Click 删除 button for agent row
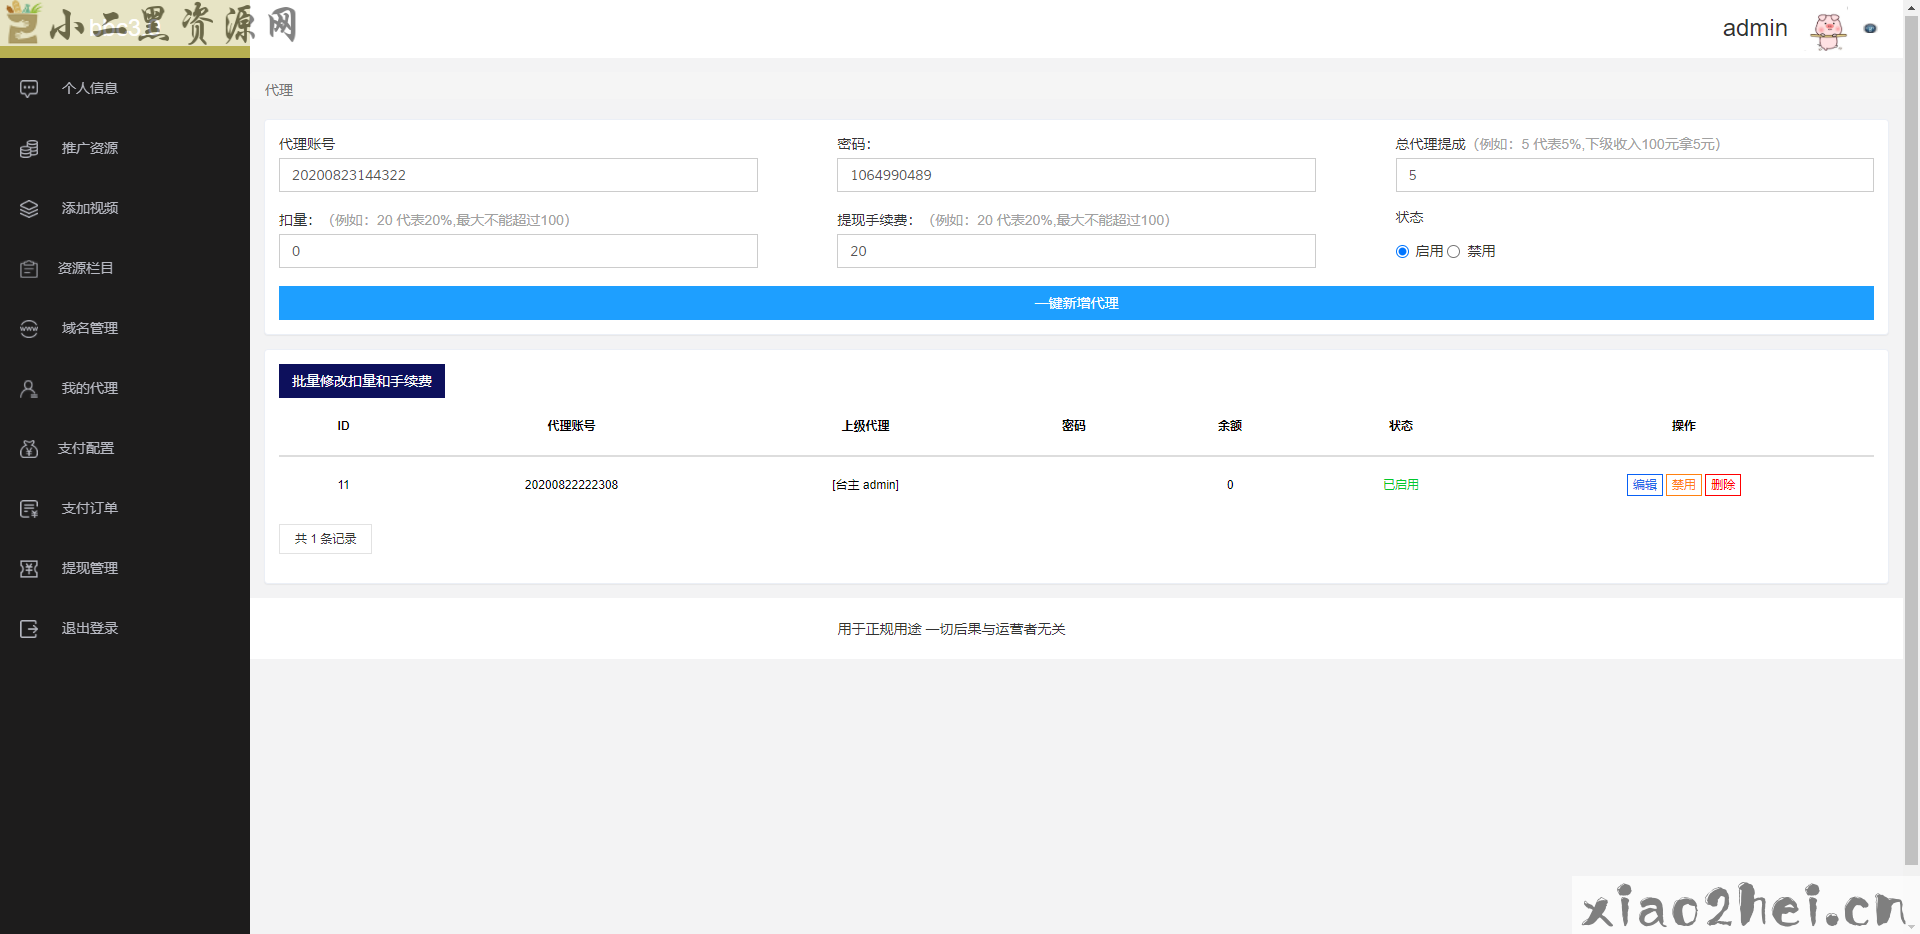 coord(1723,485)
